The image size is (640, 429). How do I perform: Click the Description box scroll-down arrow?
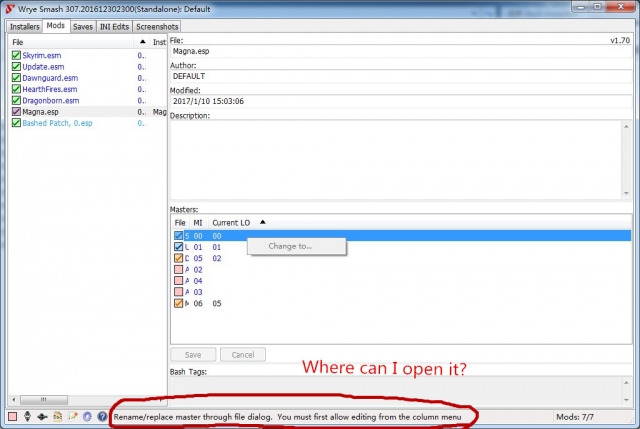pos(626,193)
